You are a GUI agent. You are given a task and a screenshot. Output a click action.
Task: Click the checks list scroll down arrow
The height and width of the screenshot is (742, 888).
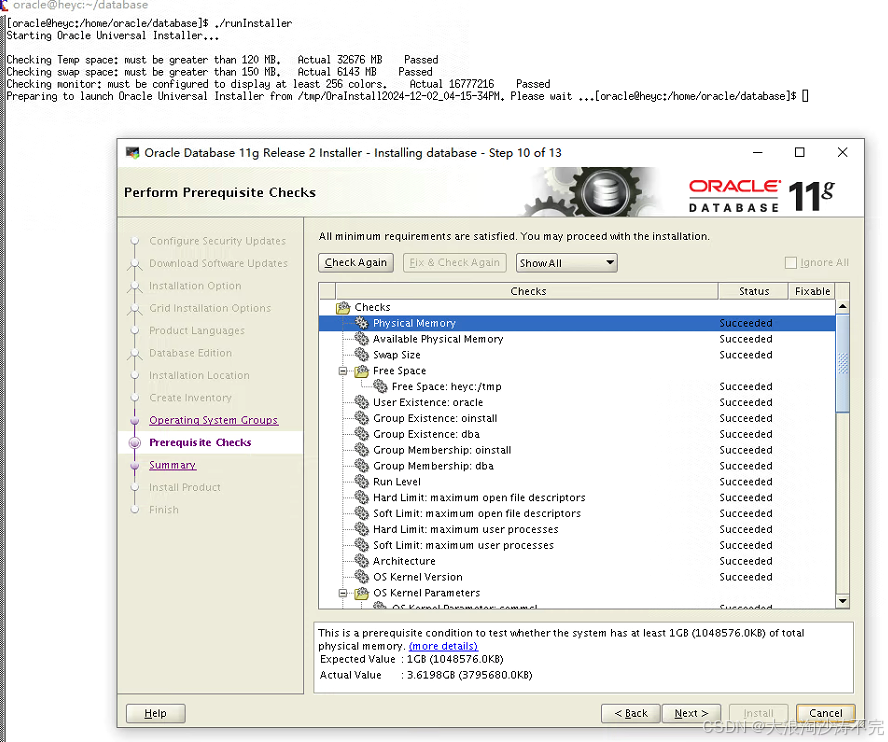(x=843, y=600)
